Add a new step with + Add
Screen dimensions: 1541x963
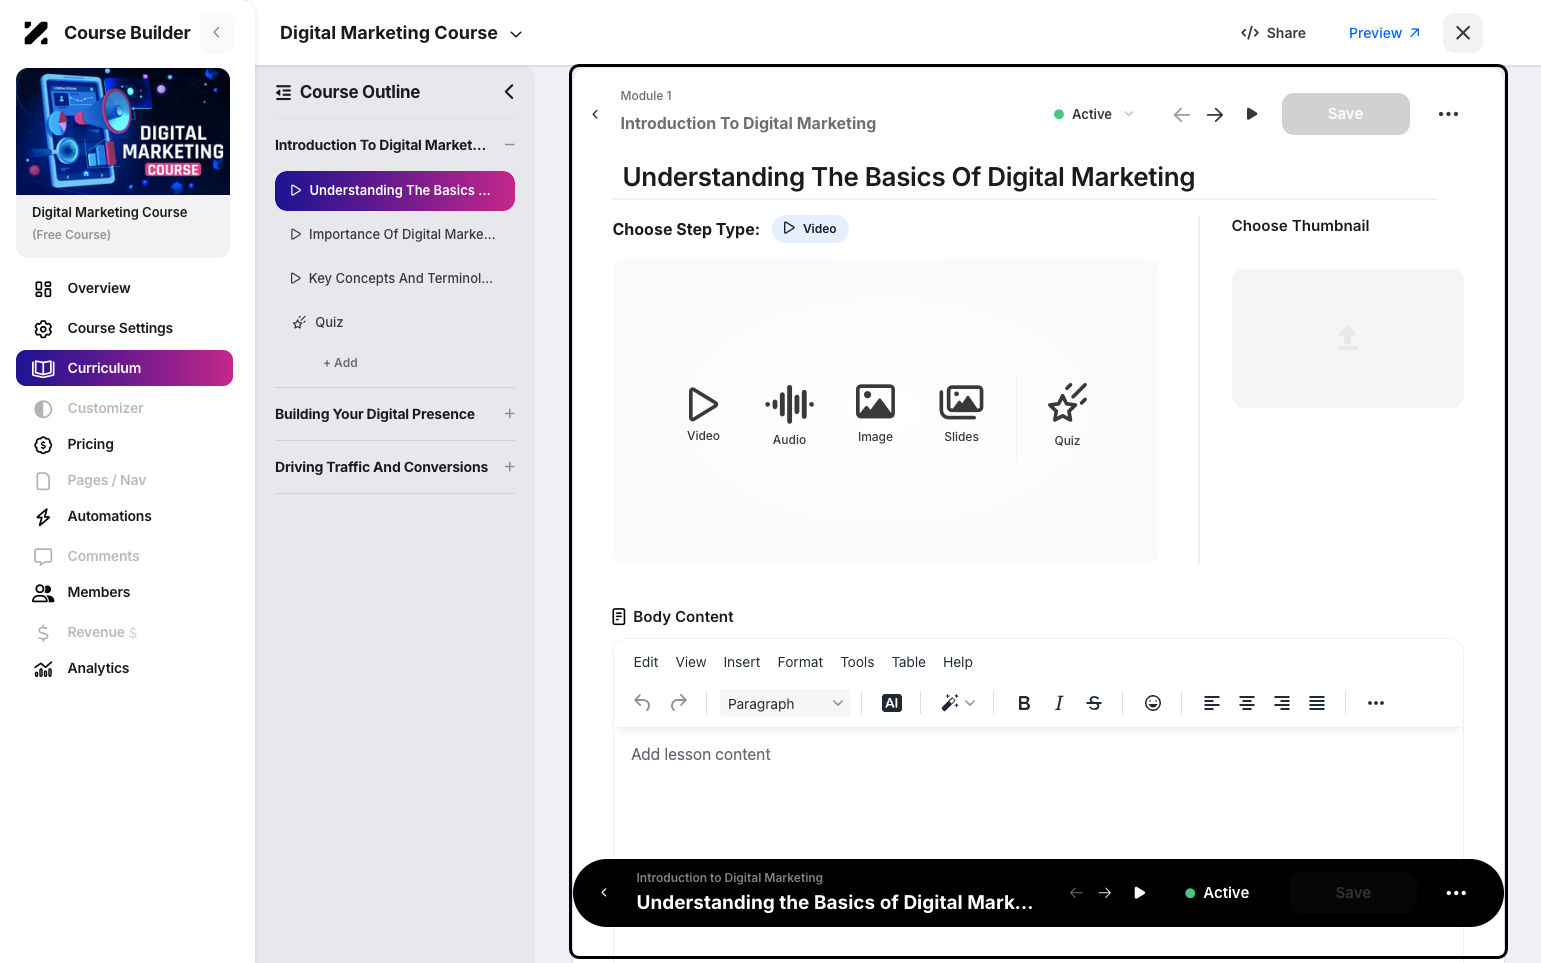click(340, 363)
